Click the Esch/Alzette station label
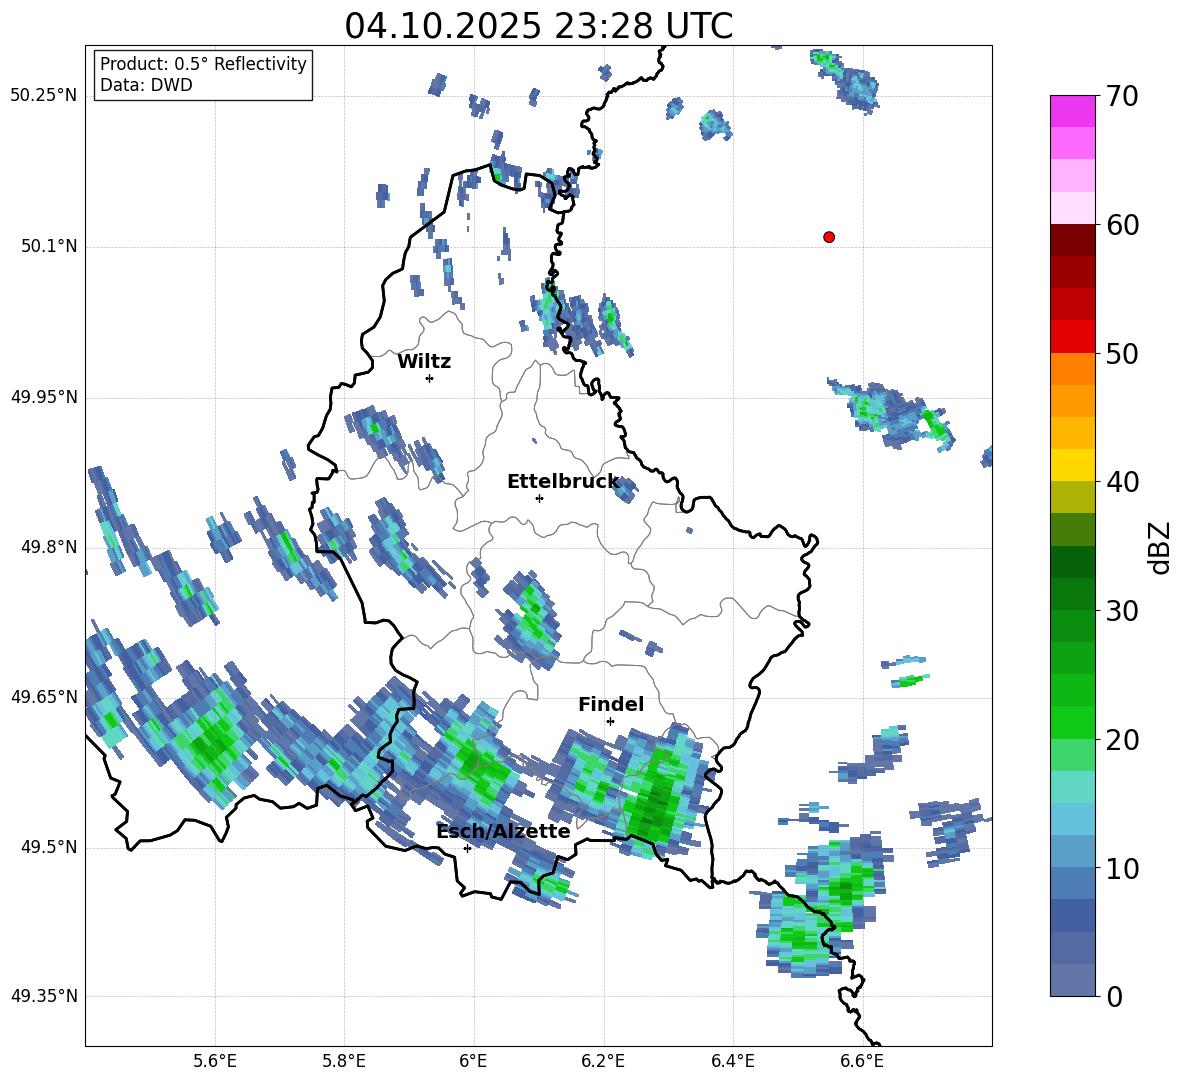 click(503, 831)
